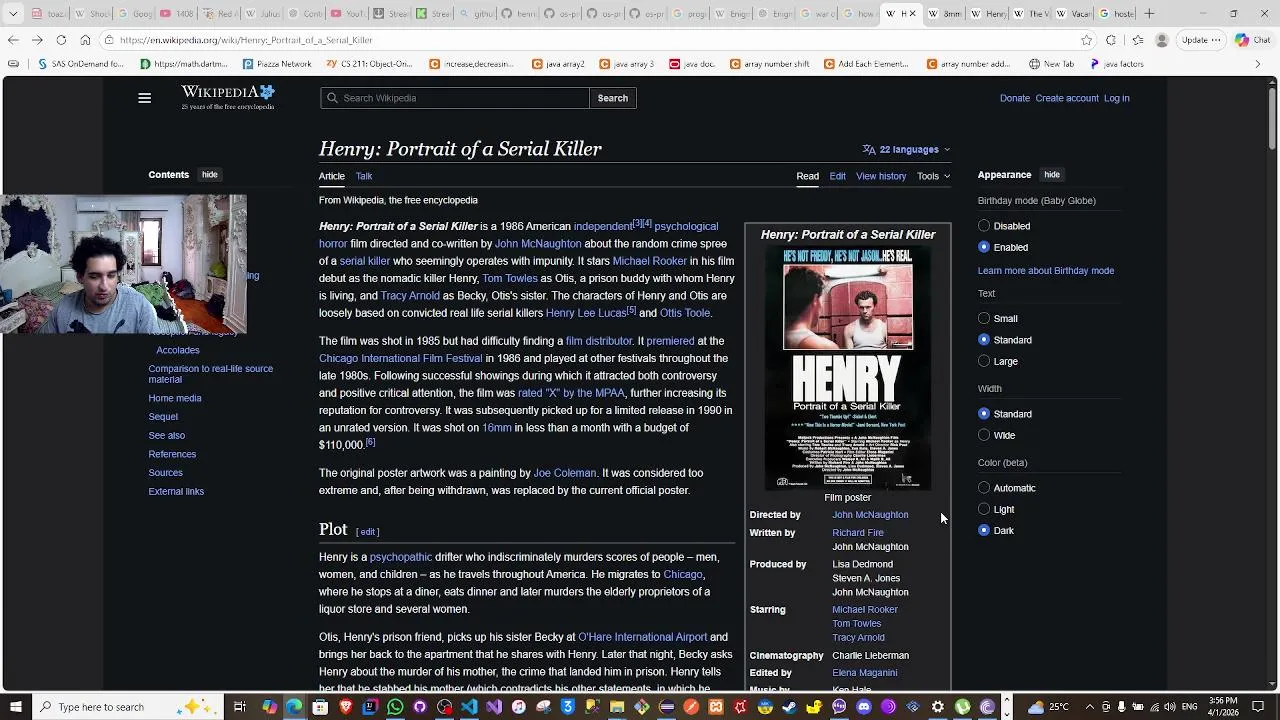Open the browser profile avatar icon
This screenshot has width=1280, height=720.
point(1161,40)
